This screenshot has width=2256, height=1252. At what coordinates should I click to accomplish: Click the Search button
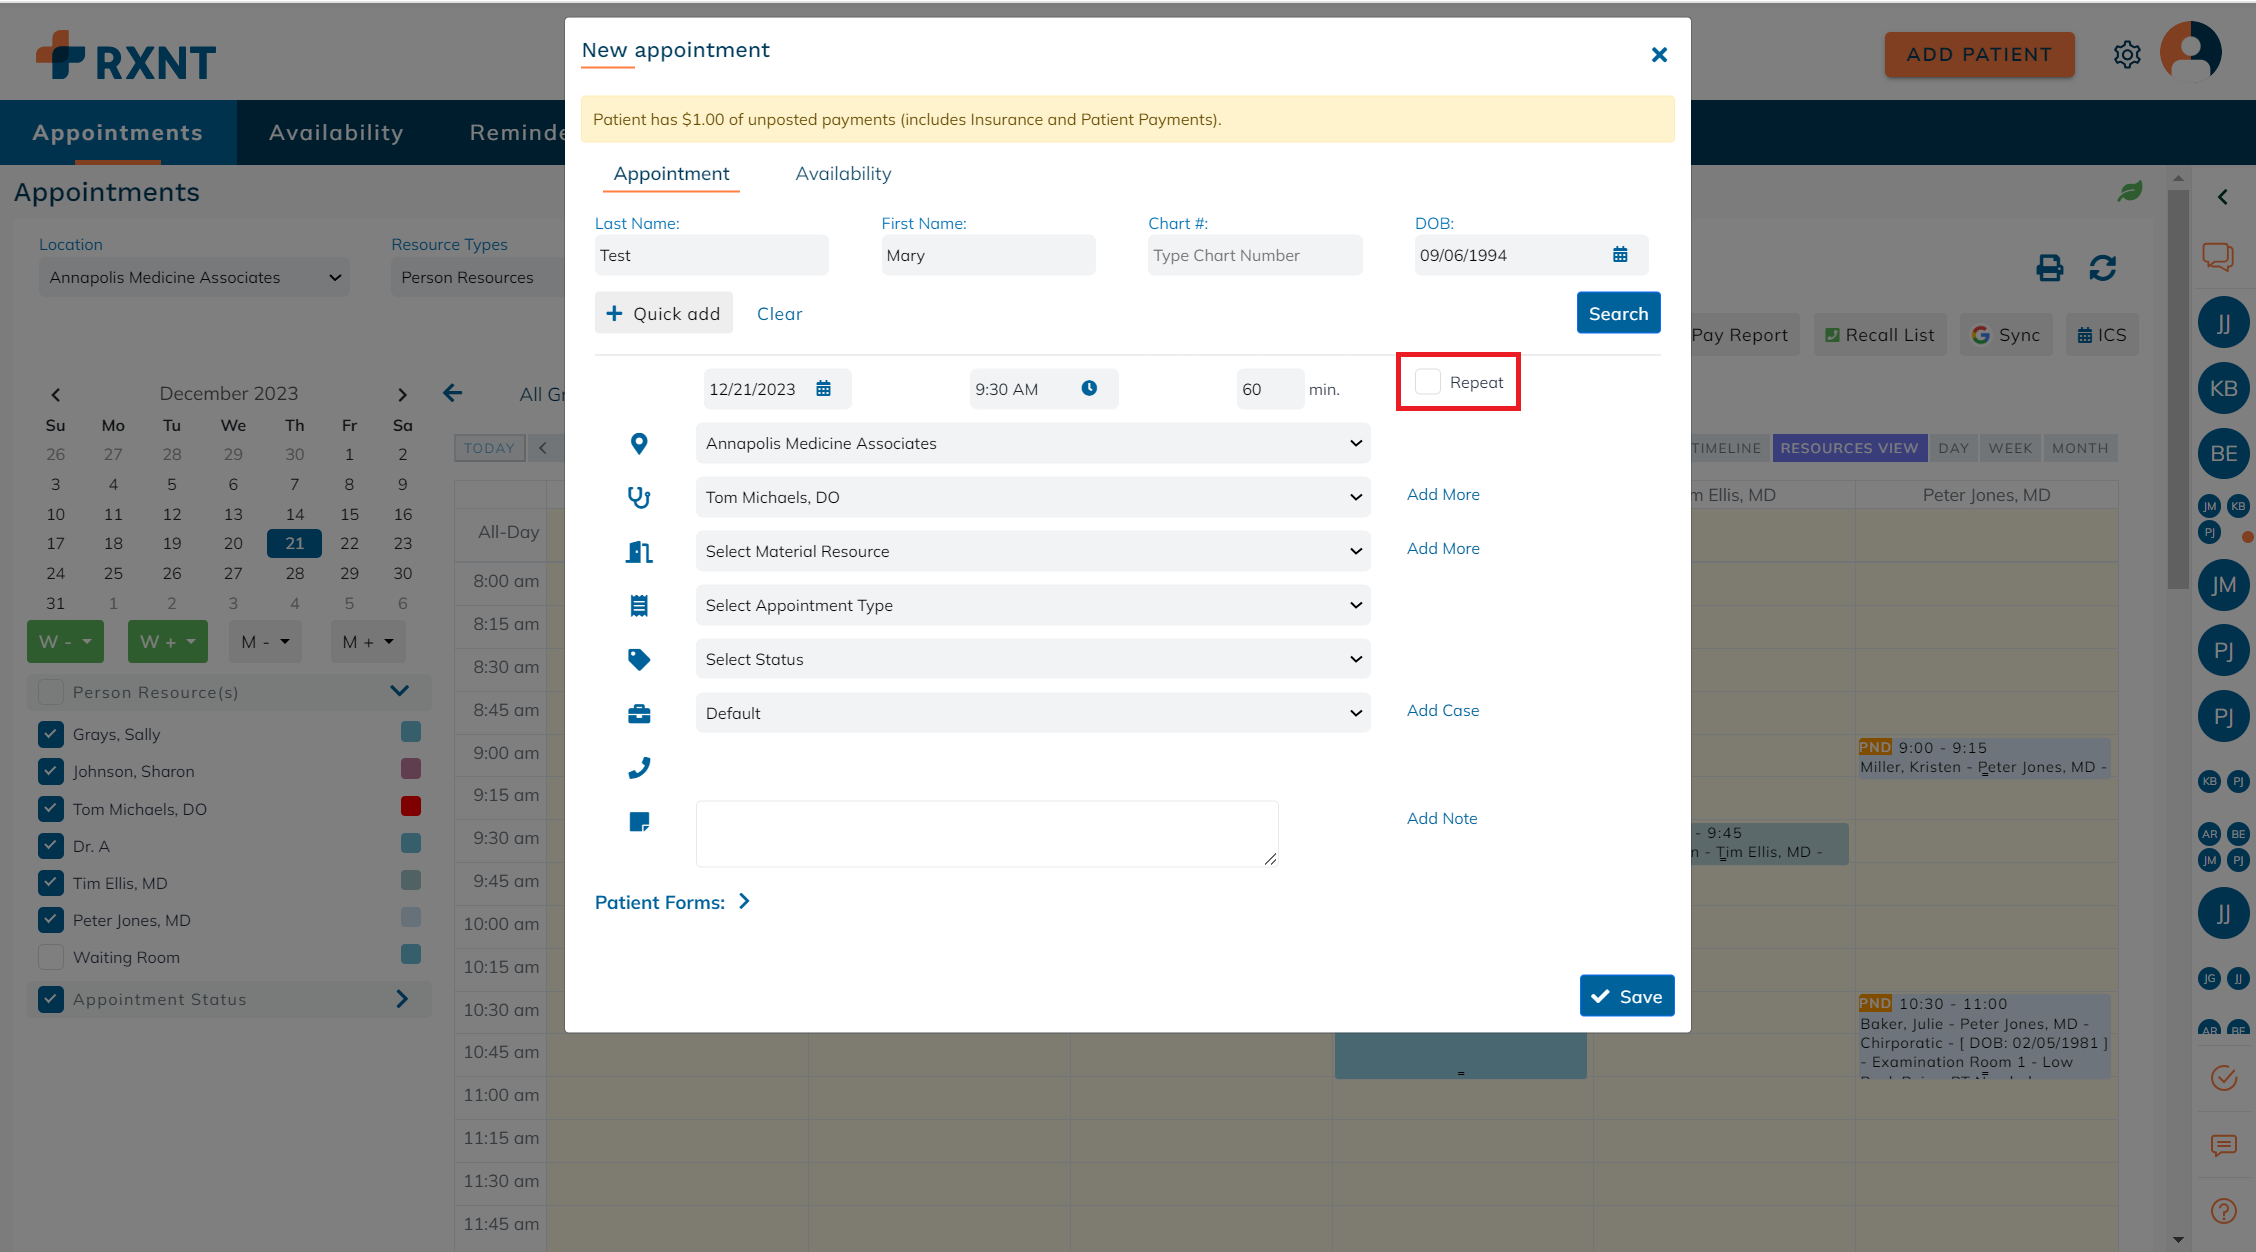[1618, 312]
